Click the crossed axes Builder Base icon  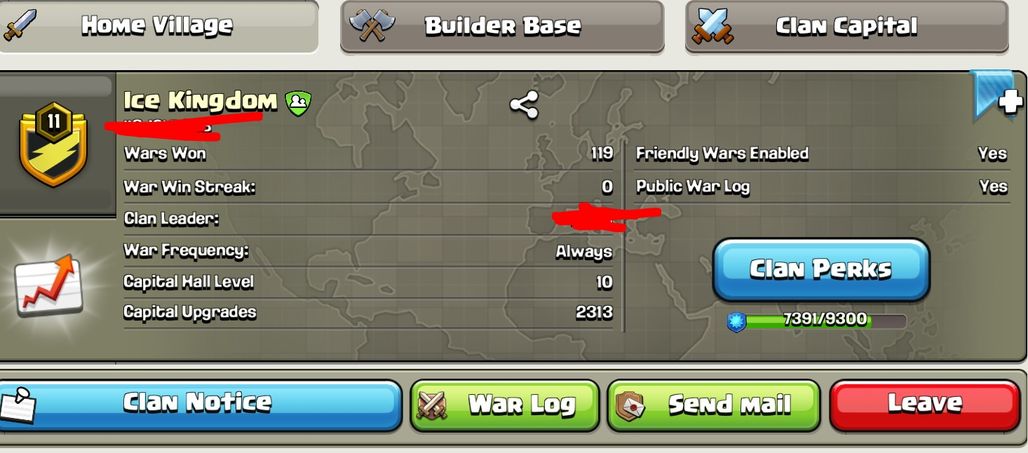pos(372,25)
